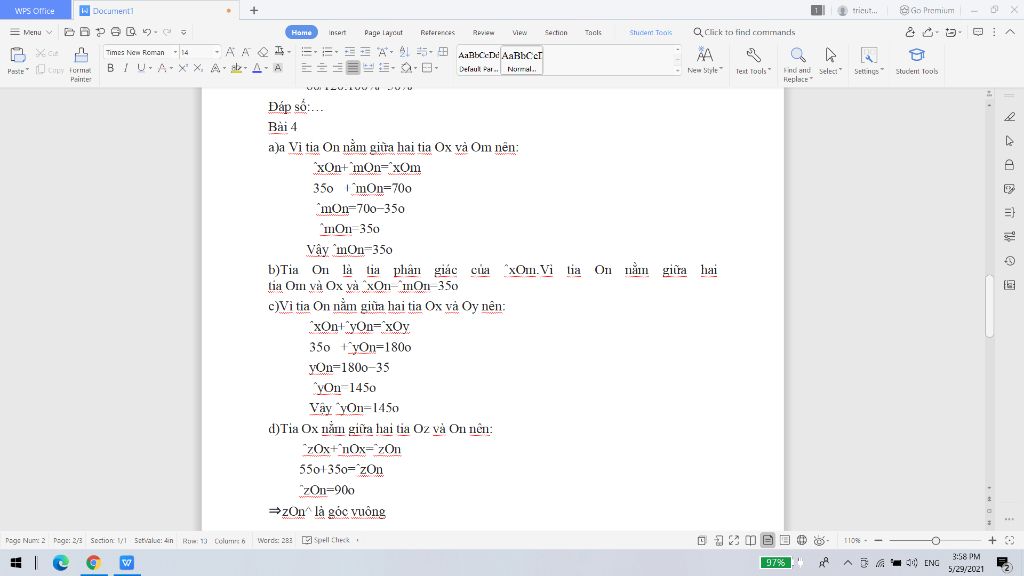1024x576 pixels.
Task: Pick the font color red A
Action: 257,68
